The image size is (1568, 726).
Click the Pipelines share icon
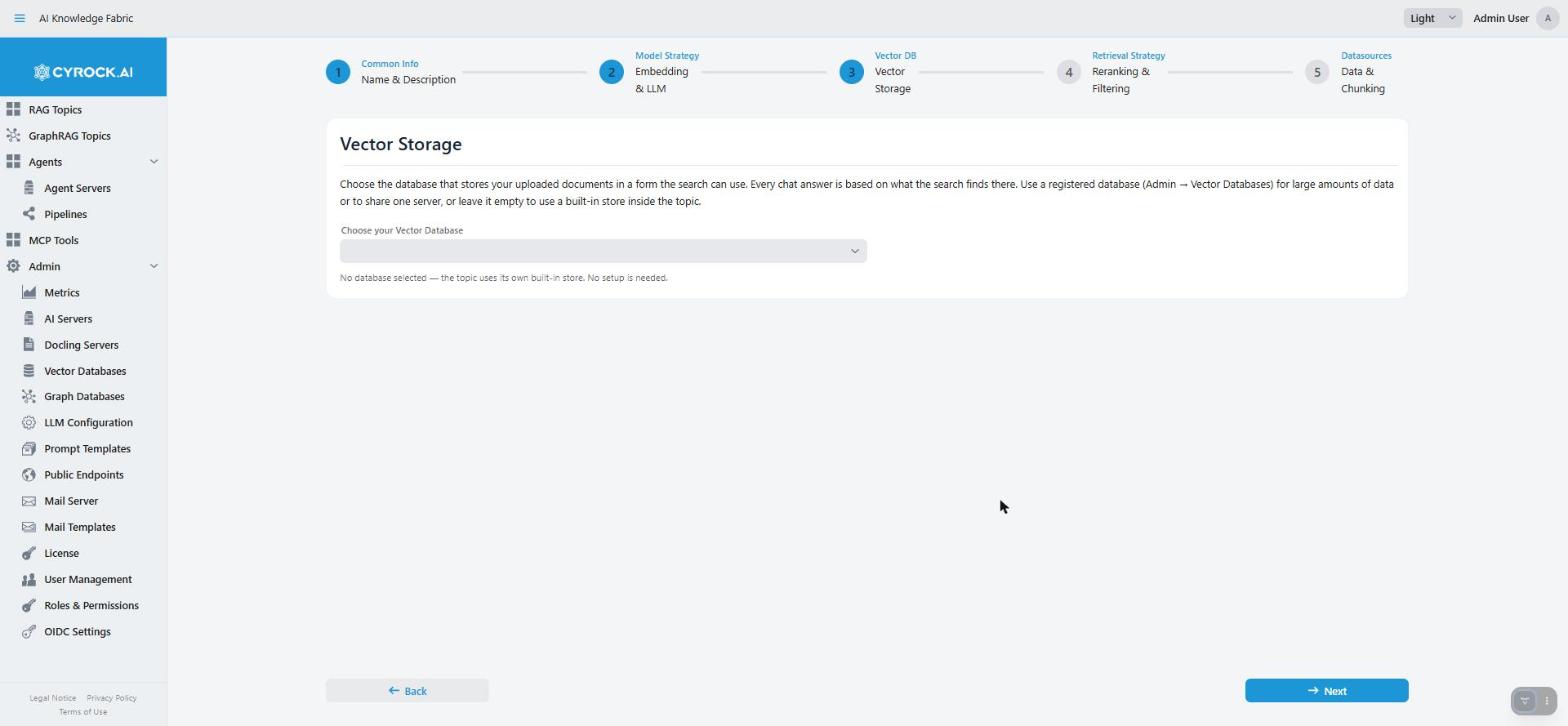click(x=29, y=214)
